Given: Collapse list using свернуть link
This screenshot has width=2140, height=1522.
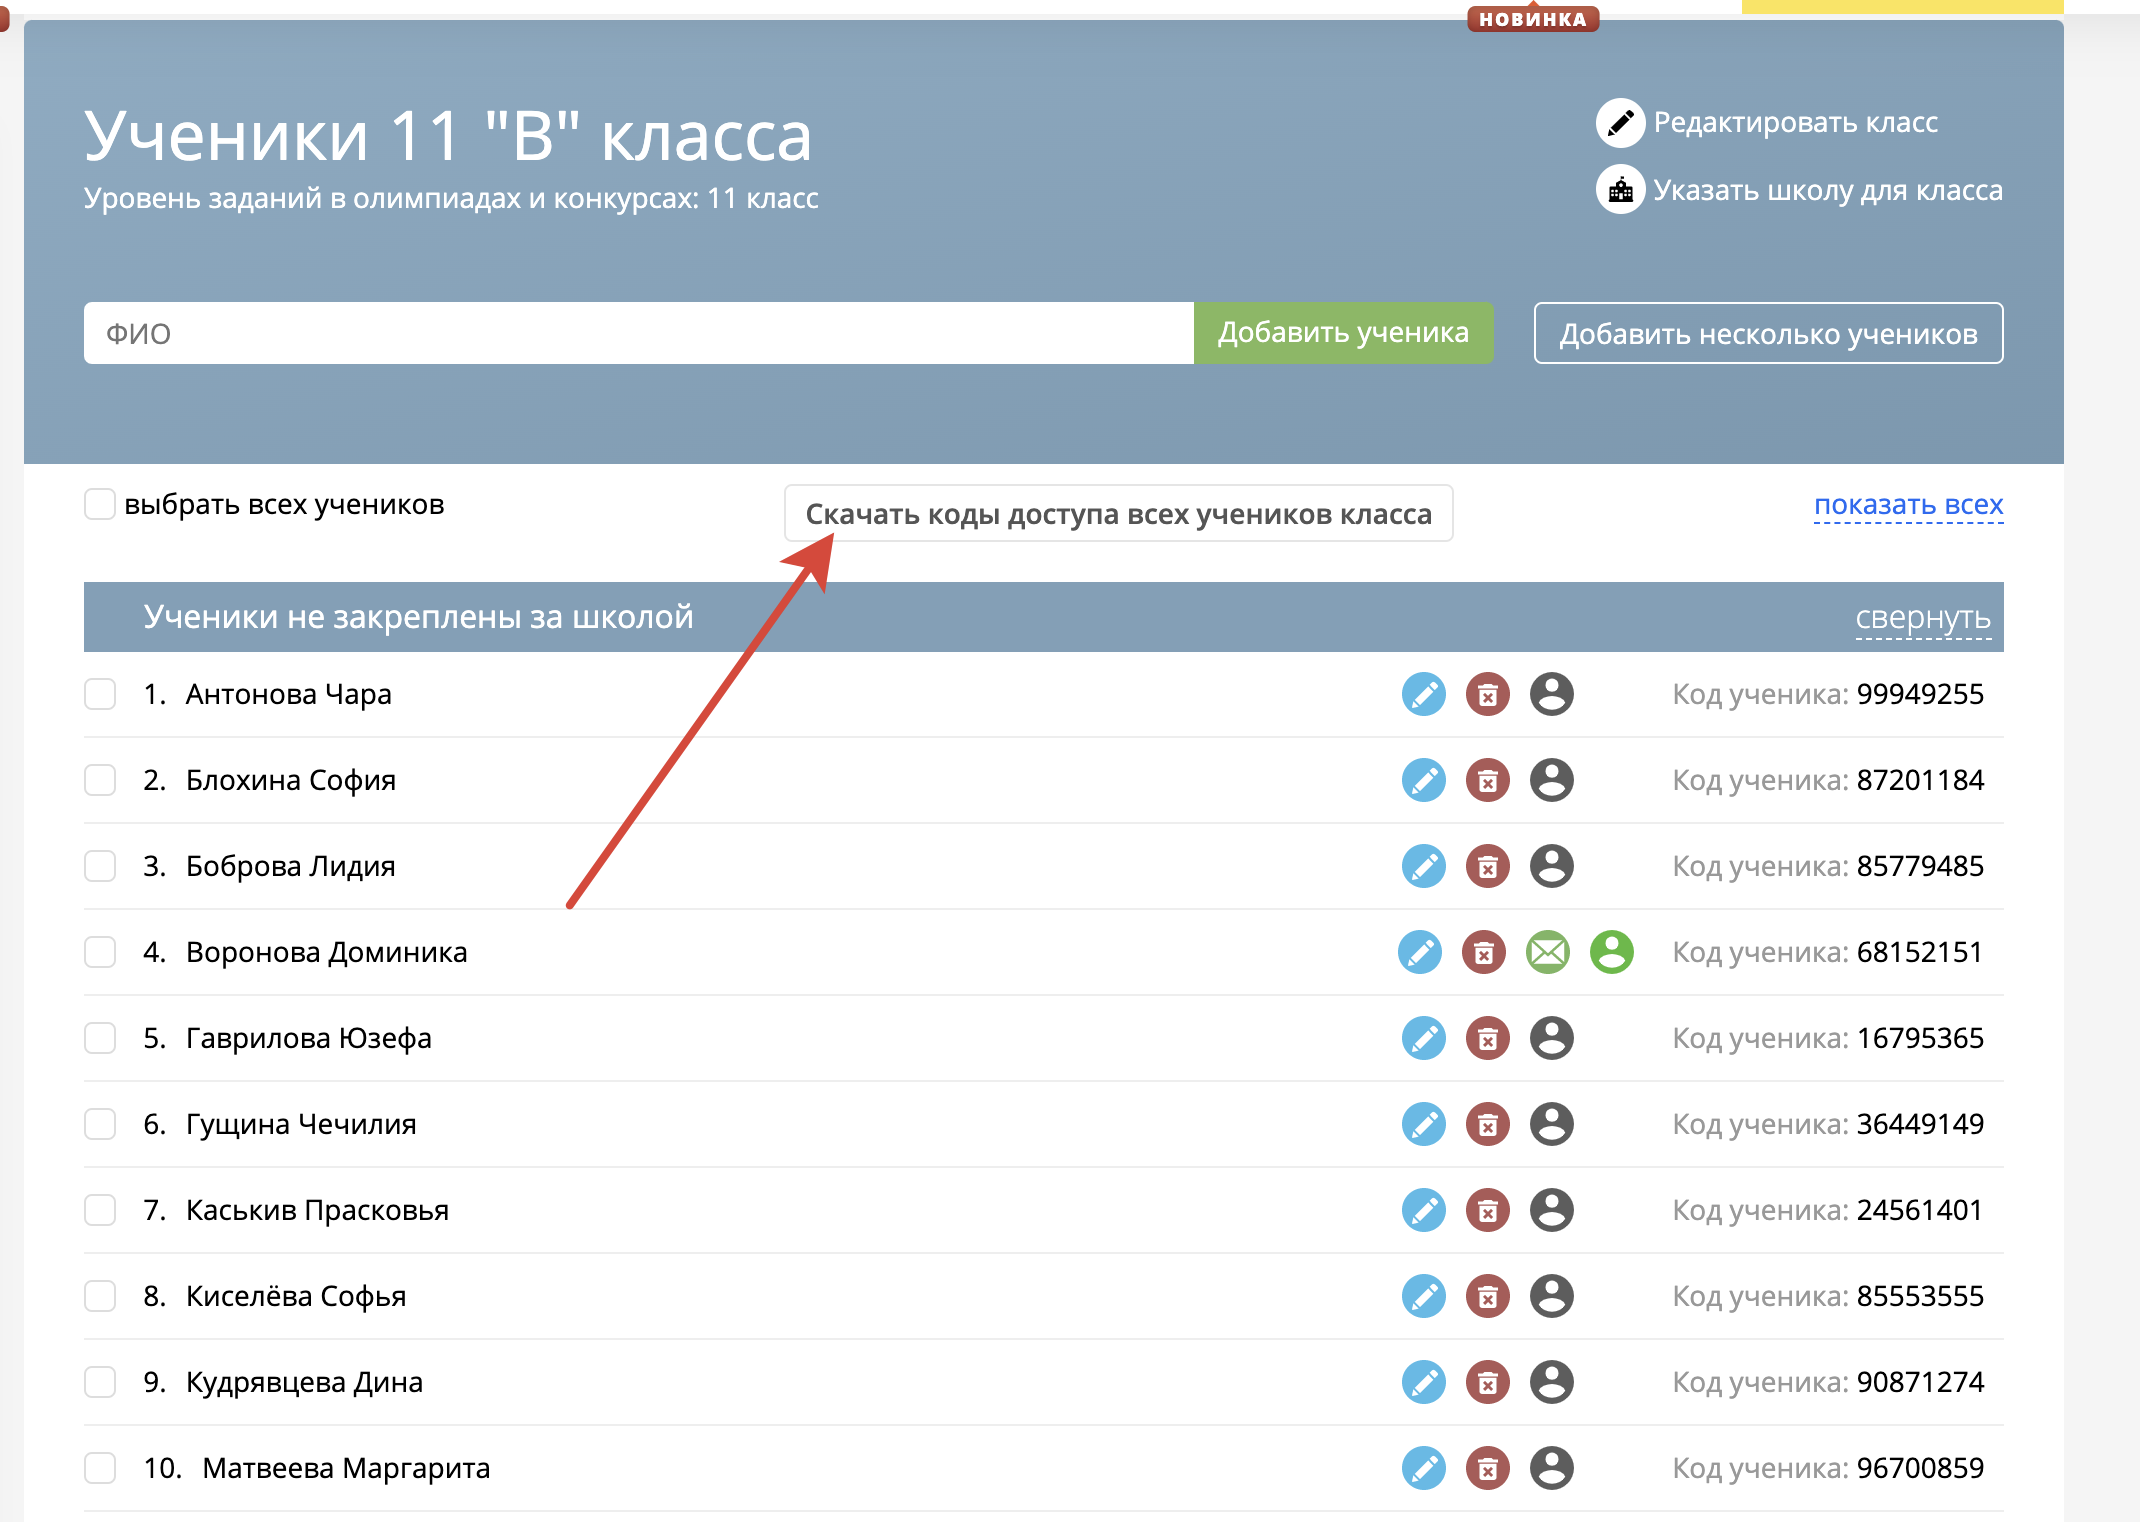Looking at the screenshot, I should point(1922,618).
